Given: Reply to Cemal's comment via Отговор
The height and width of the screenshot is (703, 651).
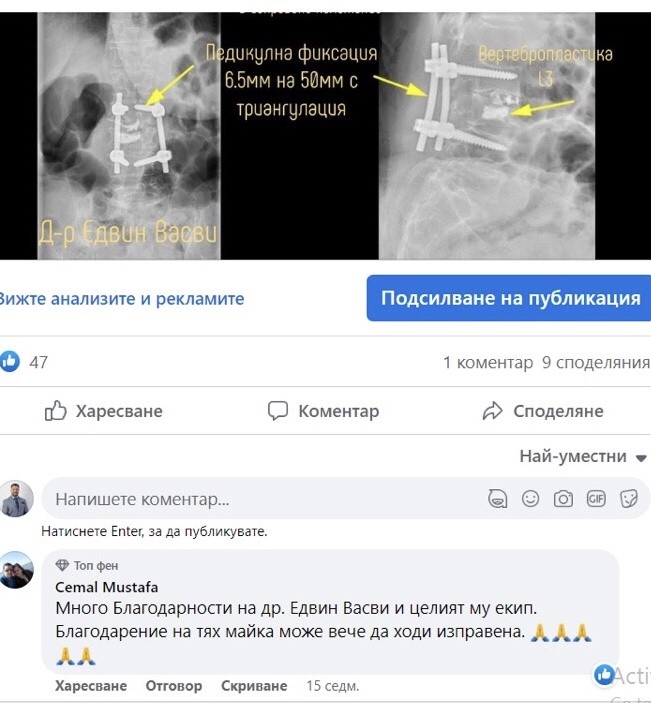Looking at the screenshot, I should [174, 686].
